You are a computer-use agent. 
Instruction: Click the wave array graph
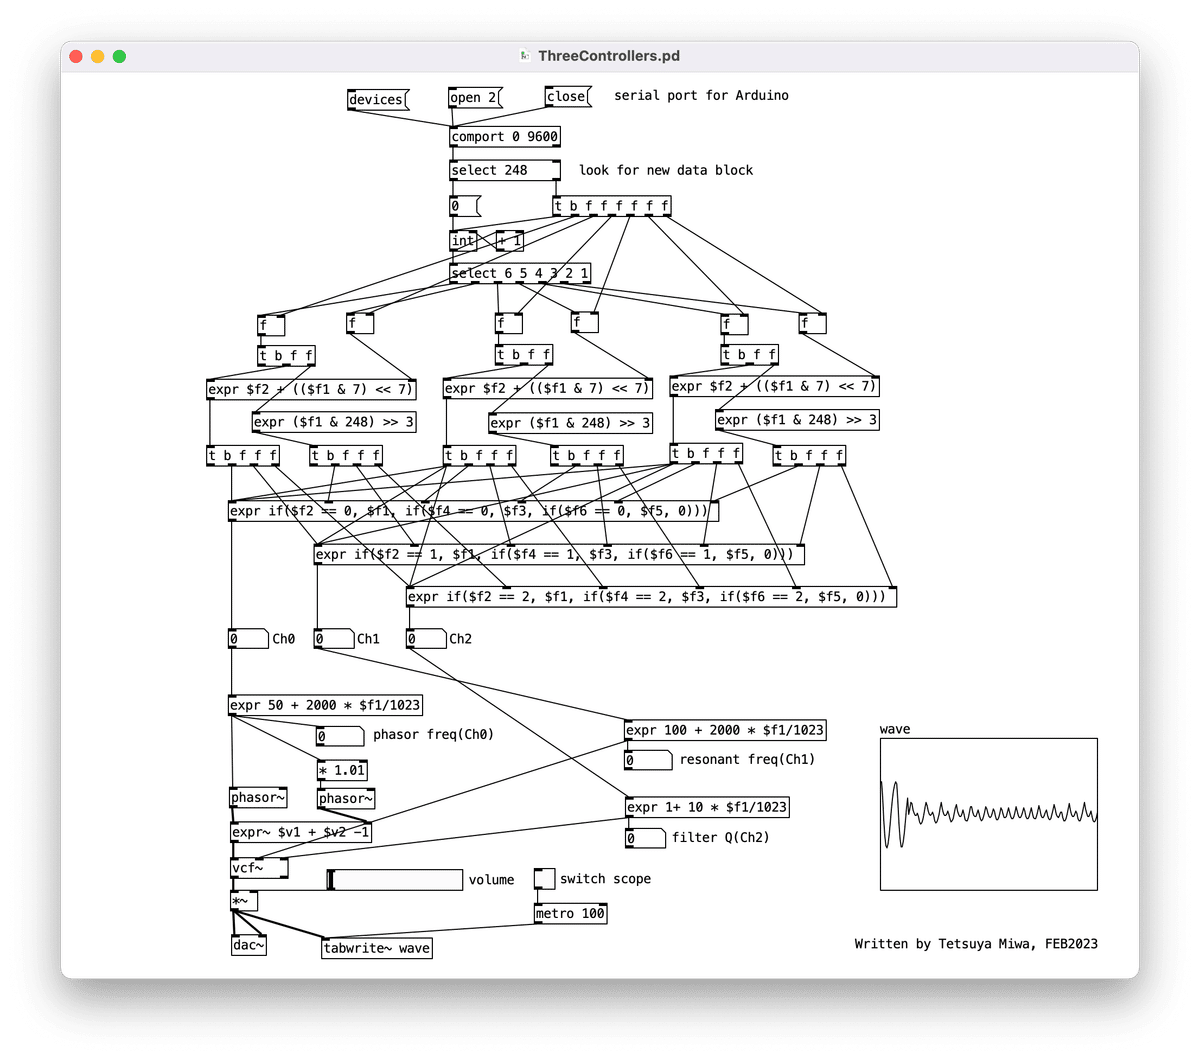coord(989,814)
